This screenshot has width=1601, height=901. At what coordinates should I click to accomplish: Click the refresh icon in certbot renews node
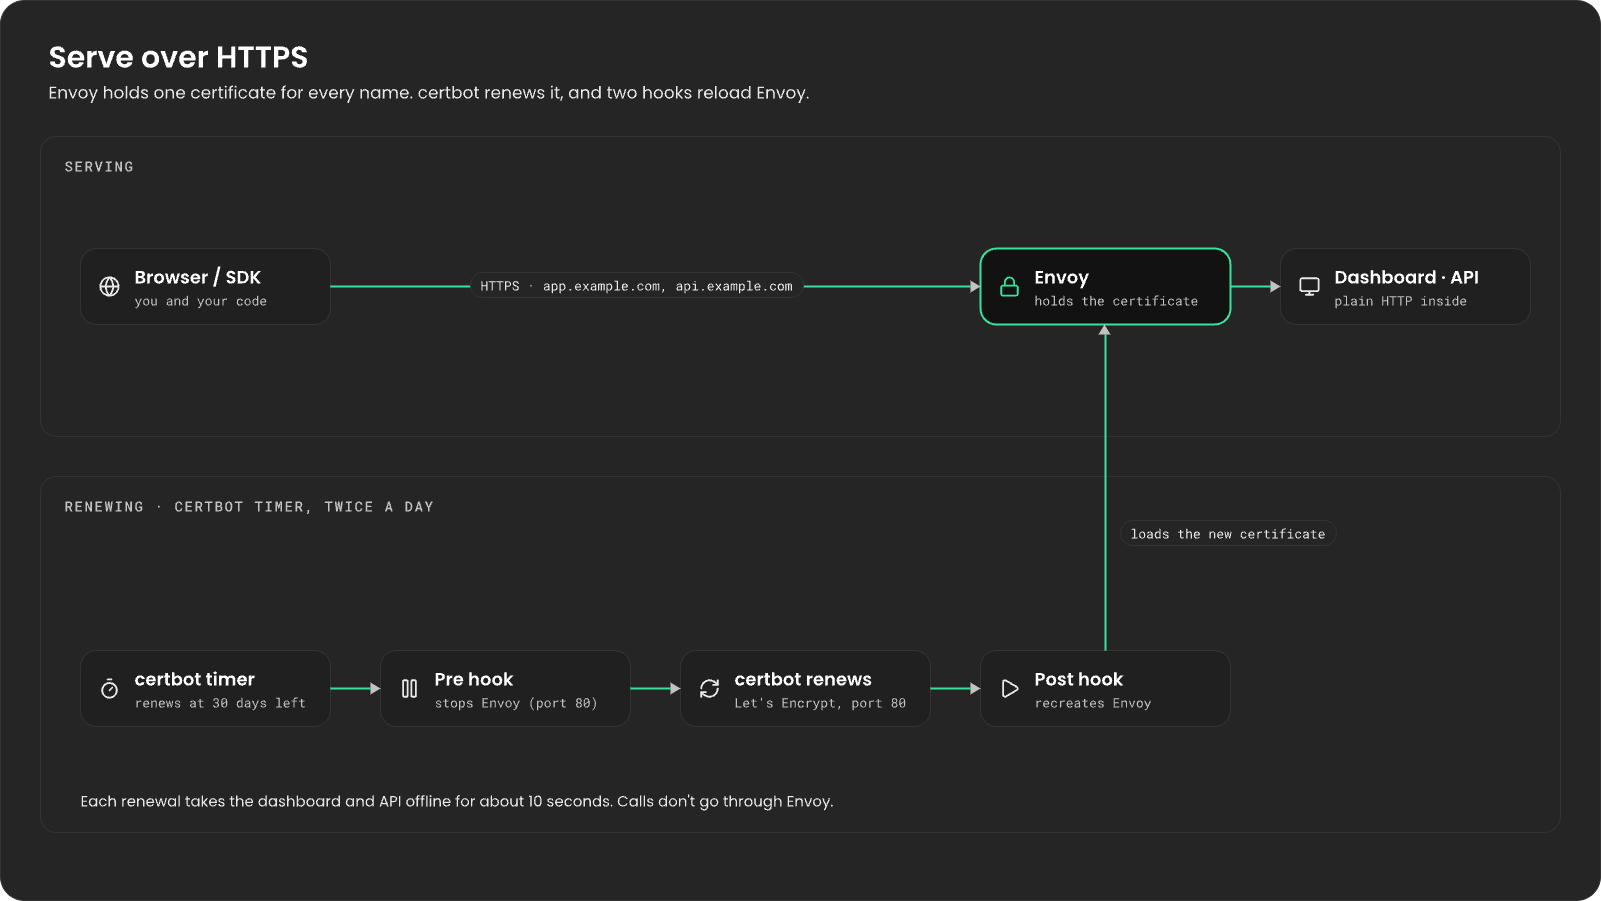click(x=710, y=689)
